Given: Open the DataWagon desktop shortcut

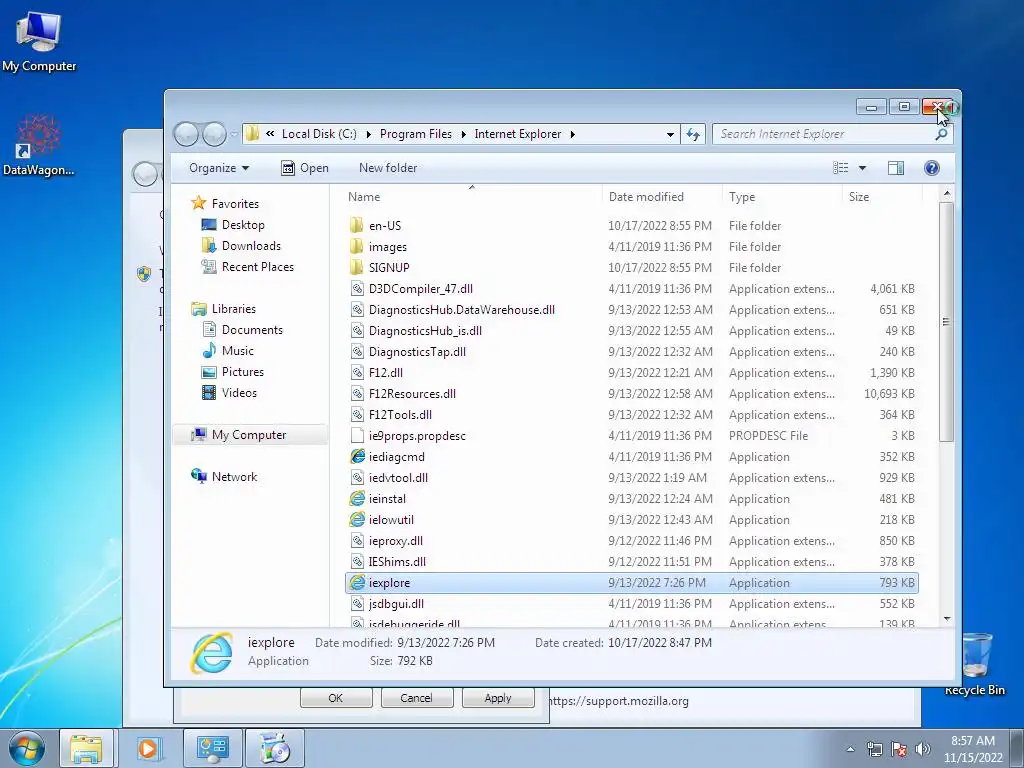Looking at the screenshot, I should tap(39, 145).
